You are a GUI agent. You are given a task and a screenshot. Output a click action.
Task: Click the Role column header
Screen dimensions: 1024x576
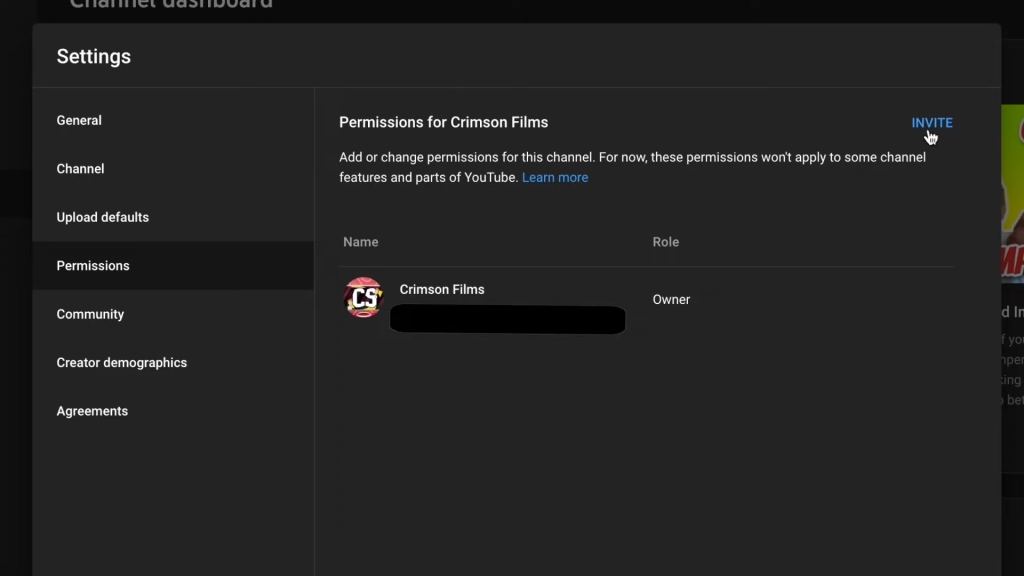tap(665, 242)
